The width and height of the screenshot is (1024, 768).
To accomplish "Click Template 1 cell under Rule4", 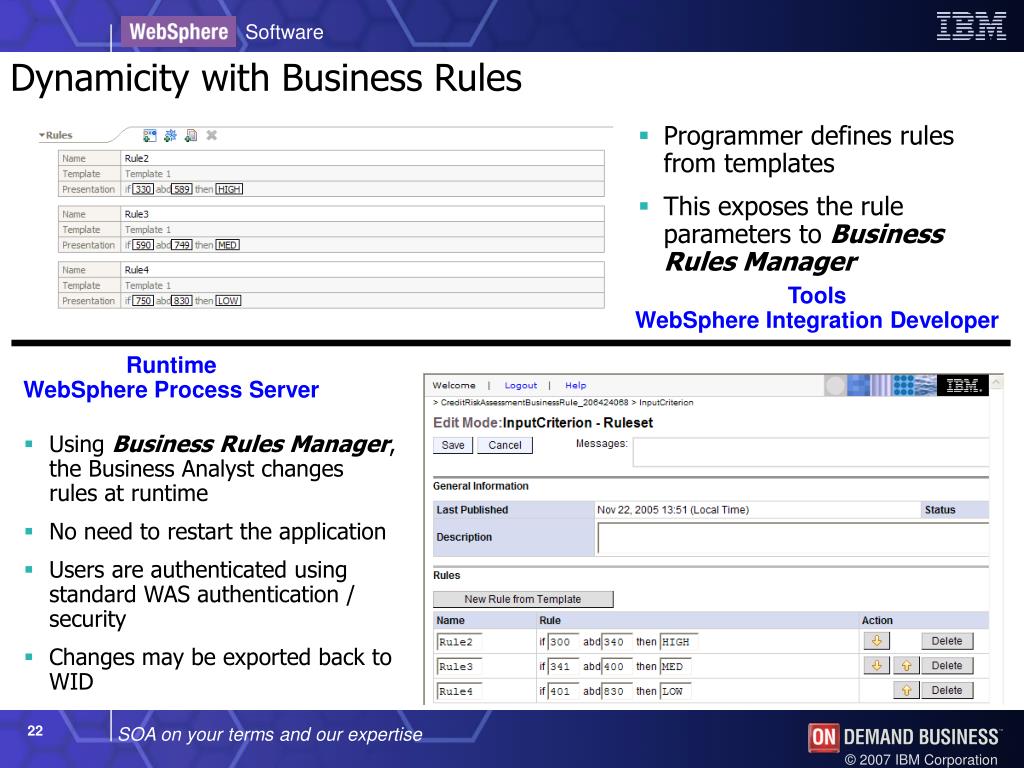I will [x=362, y=285].
